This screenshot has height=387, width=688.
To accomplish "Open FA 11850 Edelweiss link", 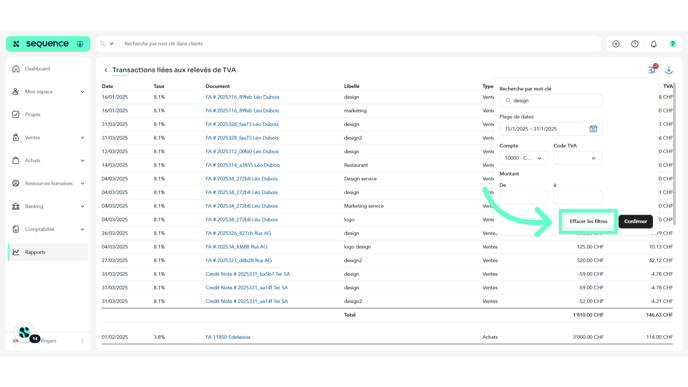I will coord(228,337).
